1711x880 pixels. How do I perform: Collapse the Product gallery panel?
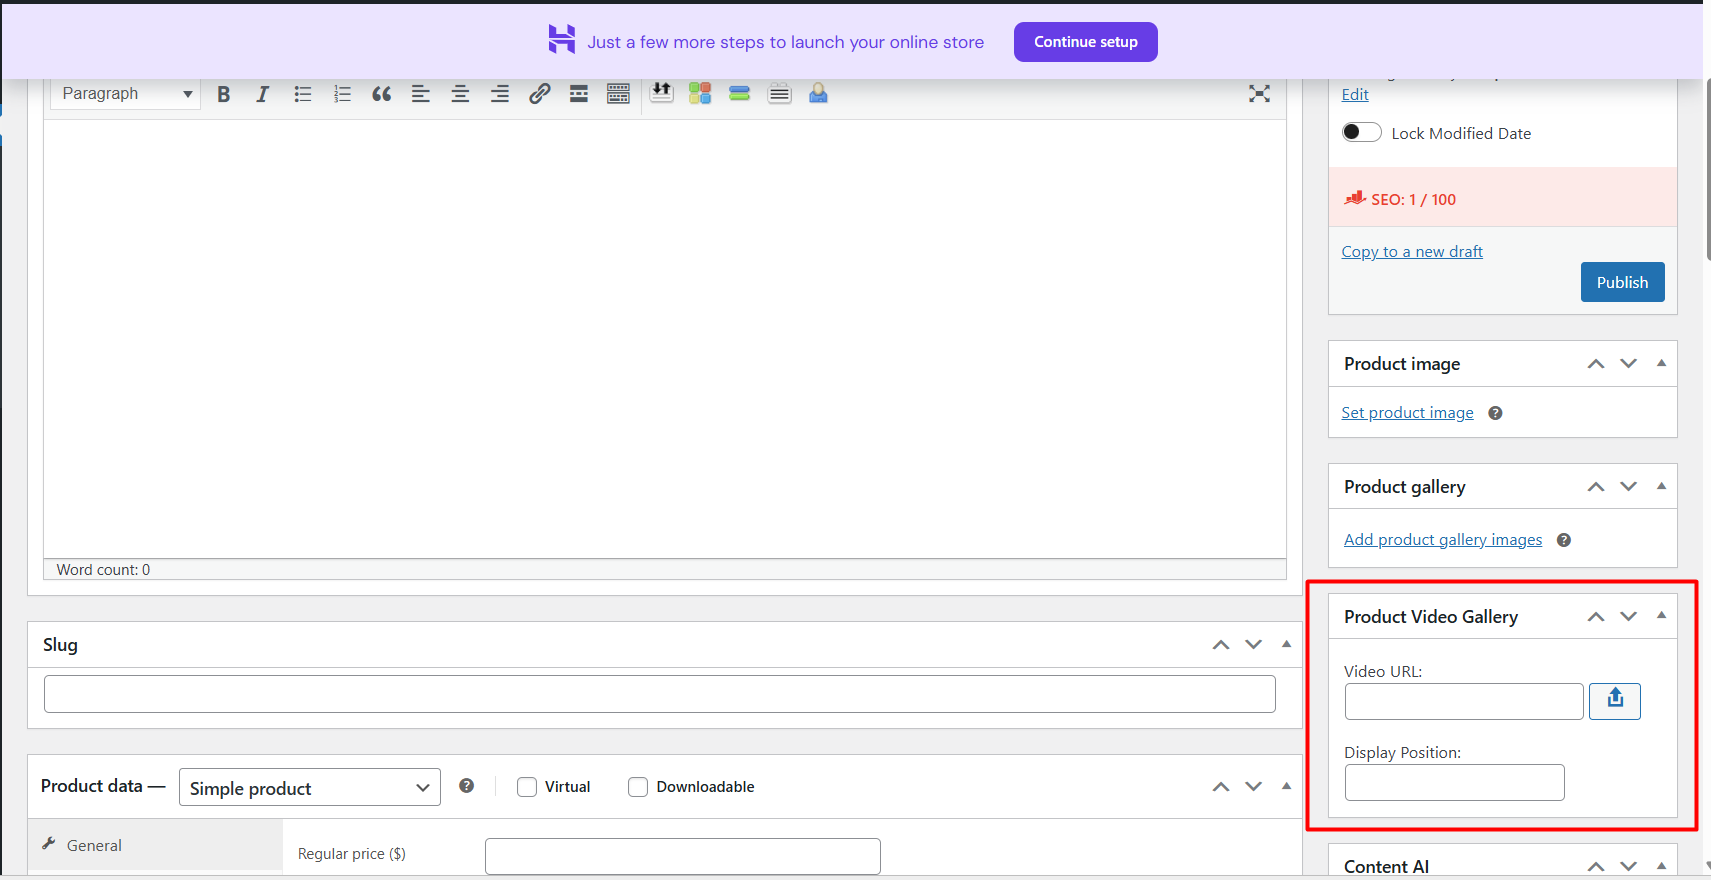tap(1661, 486)
